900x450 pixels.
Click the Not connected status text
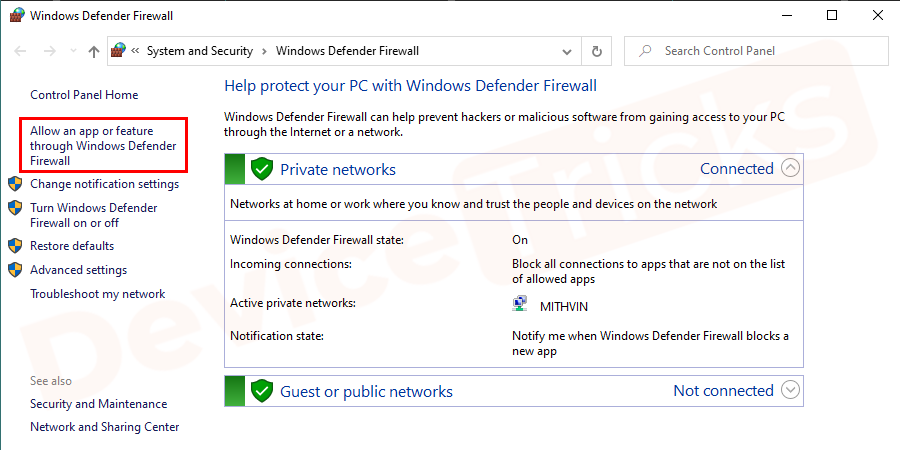tap(724, 391)
